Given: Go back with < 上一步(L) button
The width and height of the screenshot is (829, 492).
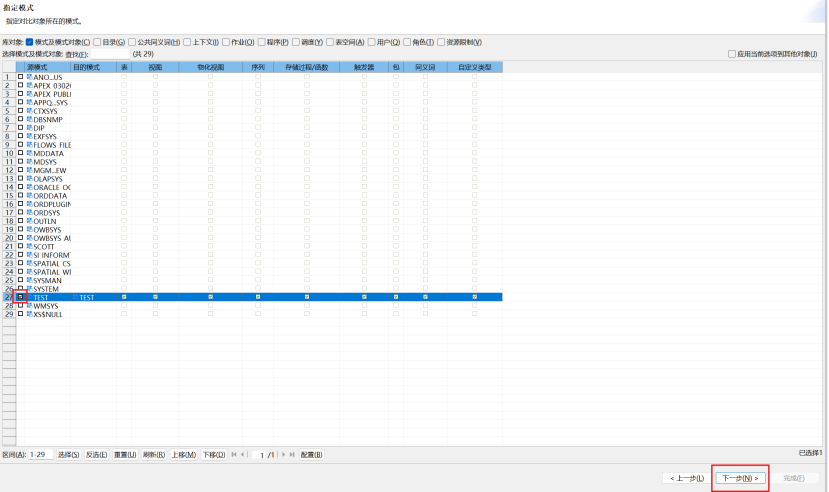Looking at the screenshot, I should (x=687, y=478).
